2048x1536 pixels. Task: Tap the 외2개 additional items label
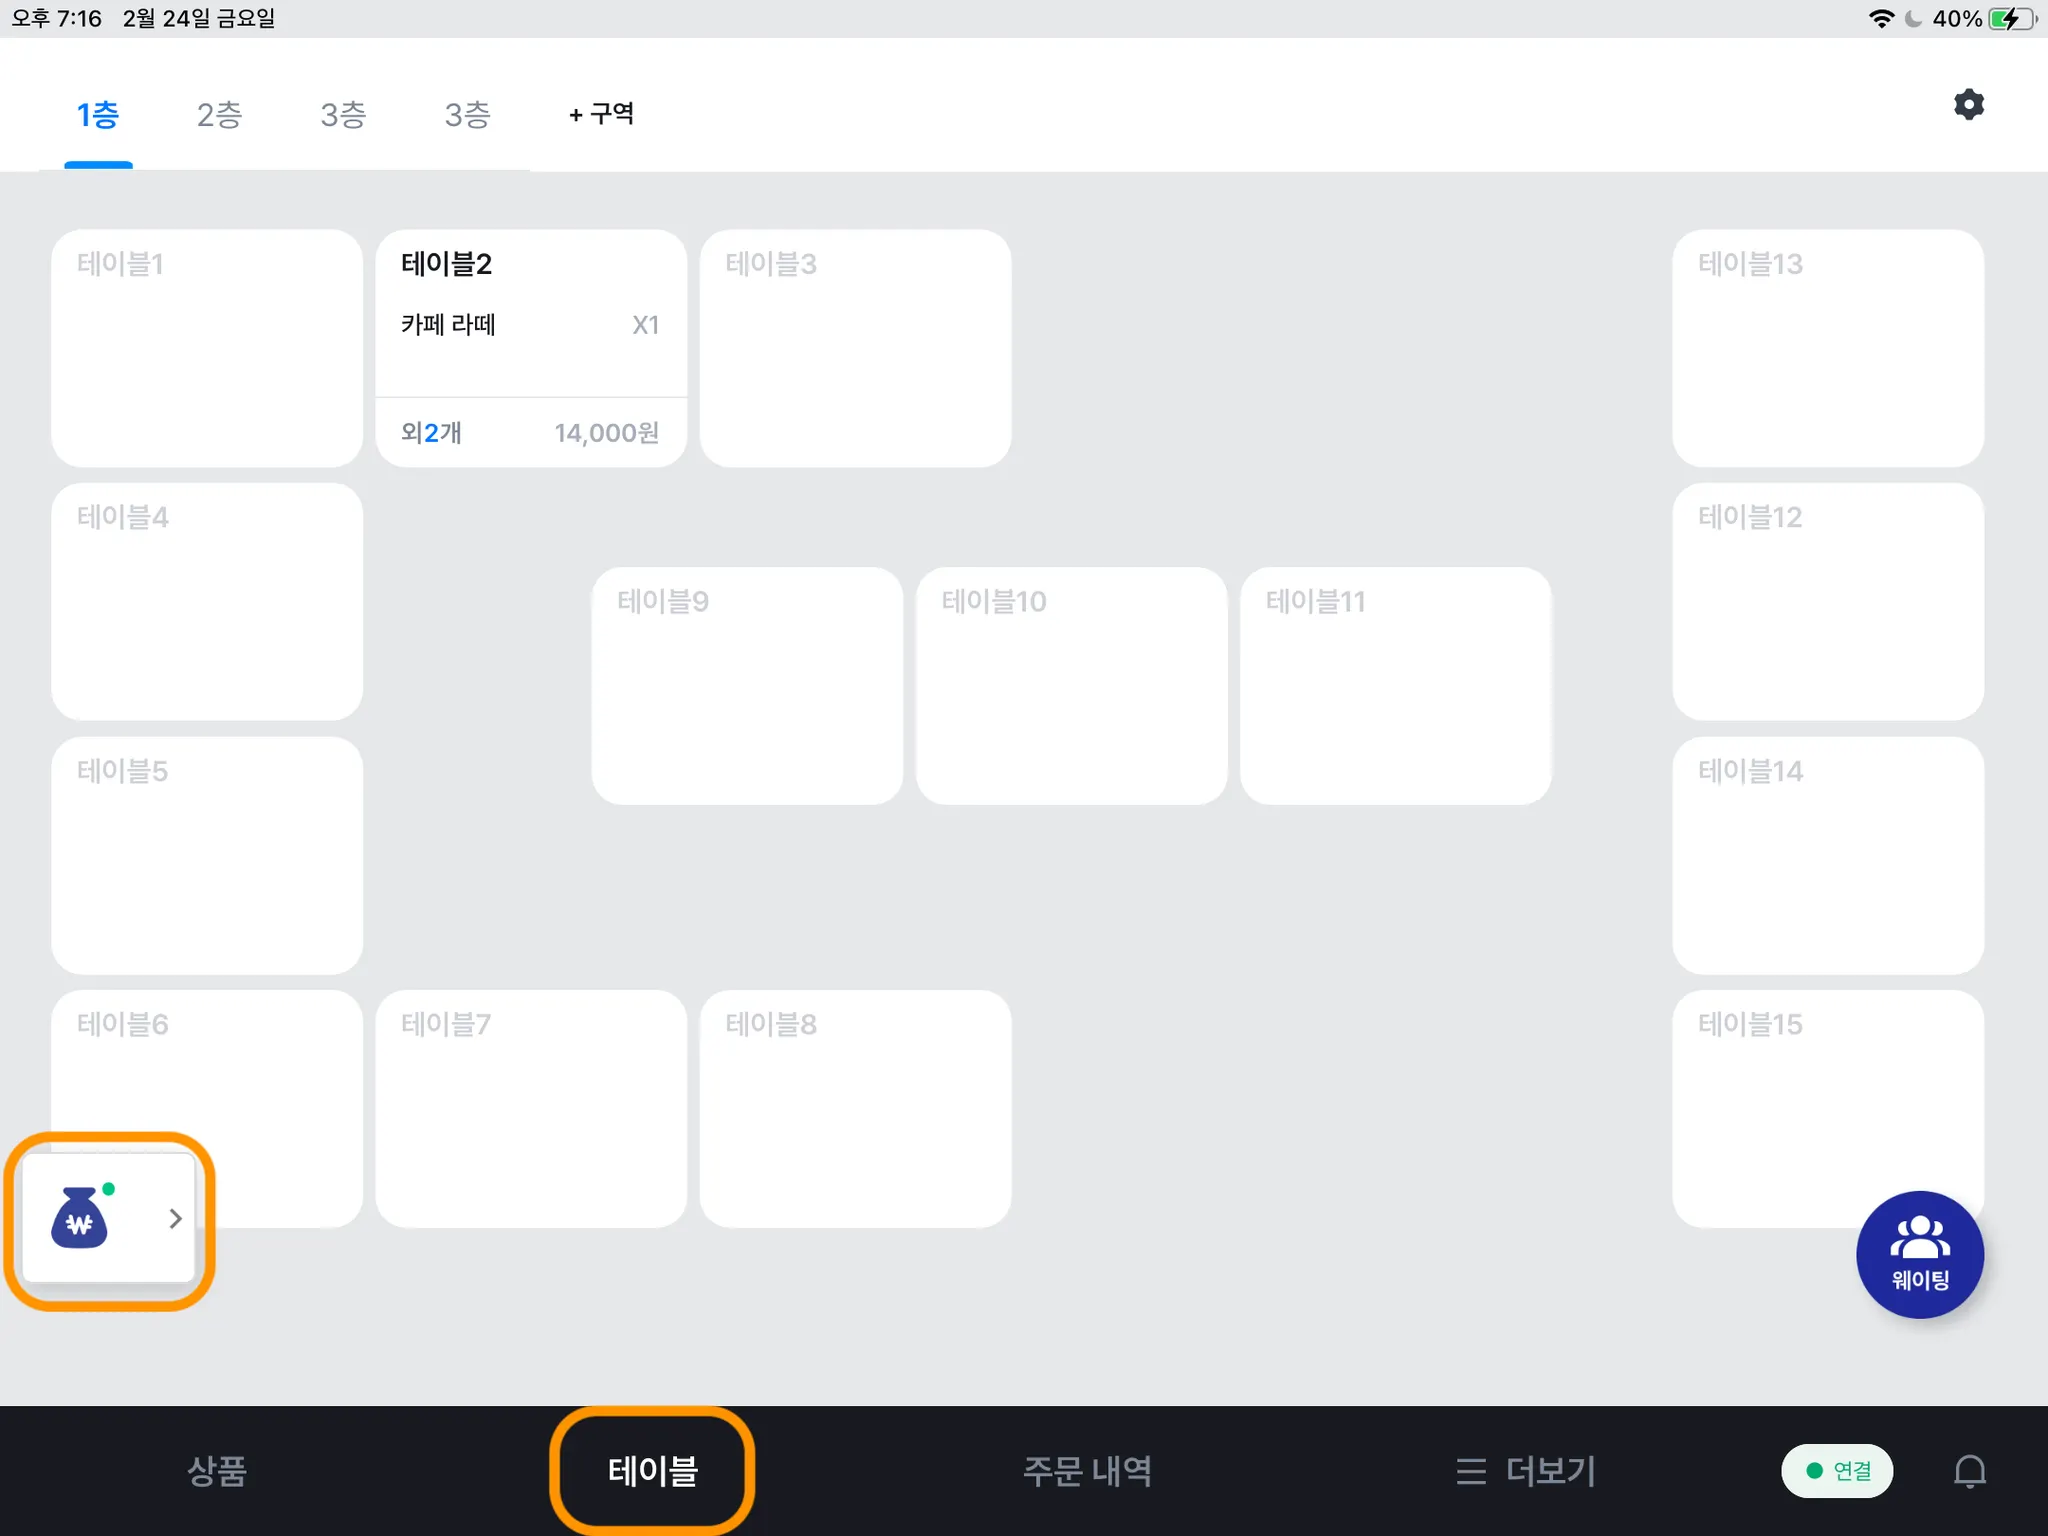click(431, 433)
